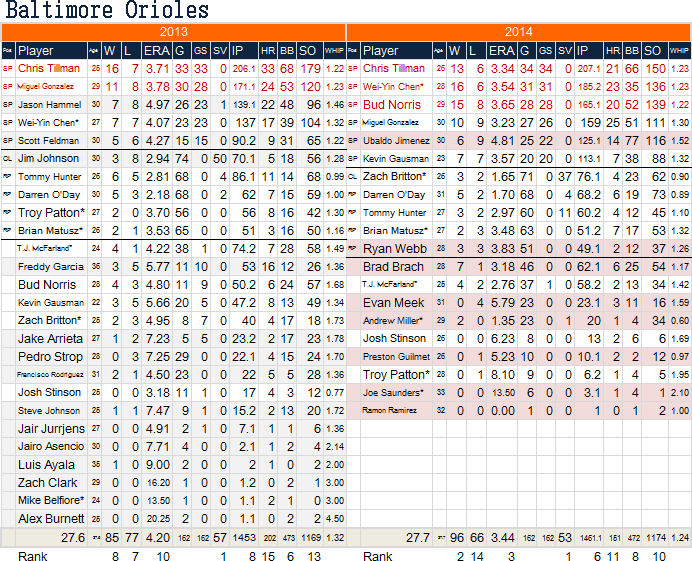Click Pedro Strop player name
The width and height of the screenshot is (692, 561).
50,357
